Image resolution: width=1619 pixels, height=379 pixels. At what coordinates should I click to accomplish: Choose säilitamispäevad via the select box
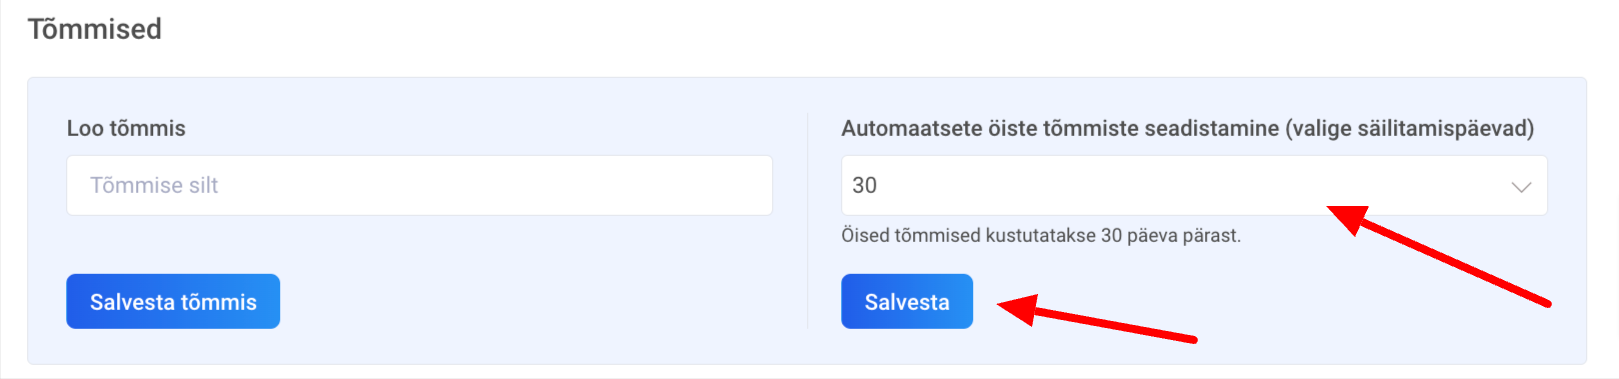point(1194,185)
